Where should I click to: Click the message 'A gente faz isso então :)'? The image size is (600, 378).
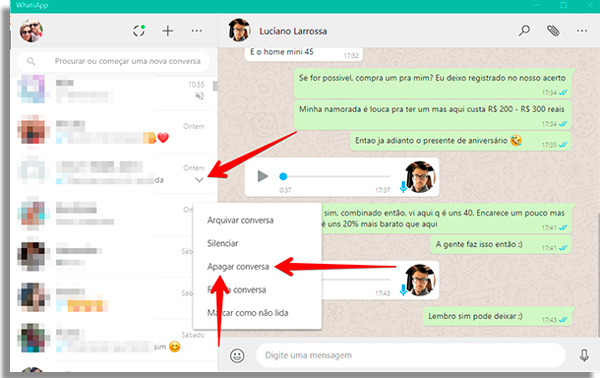point(501,244)
